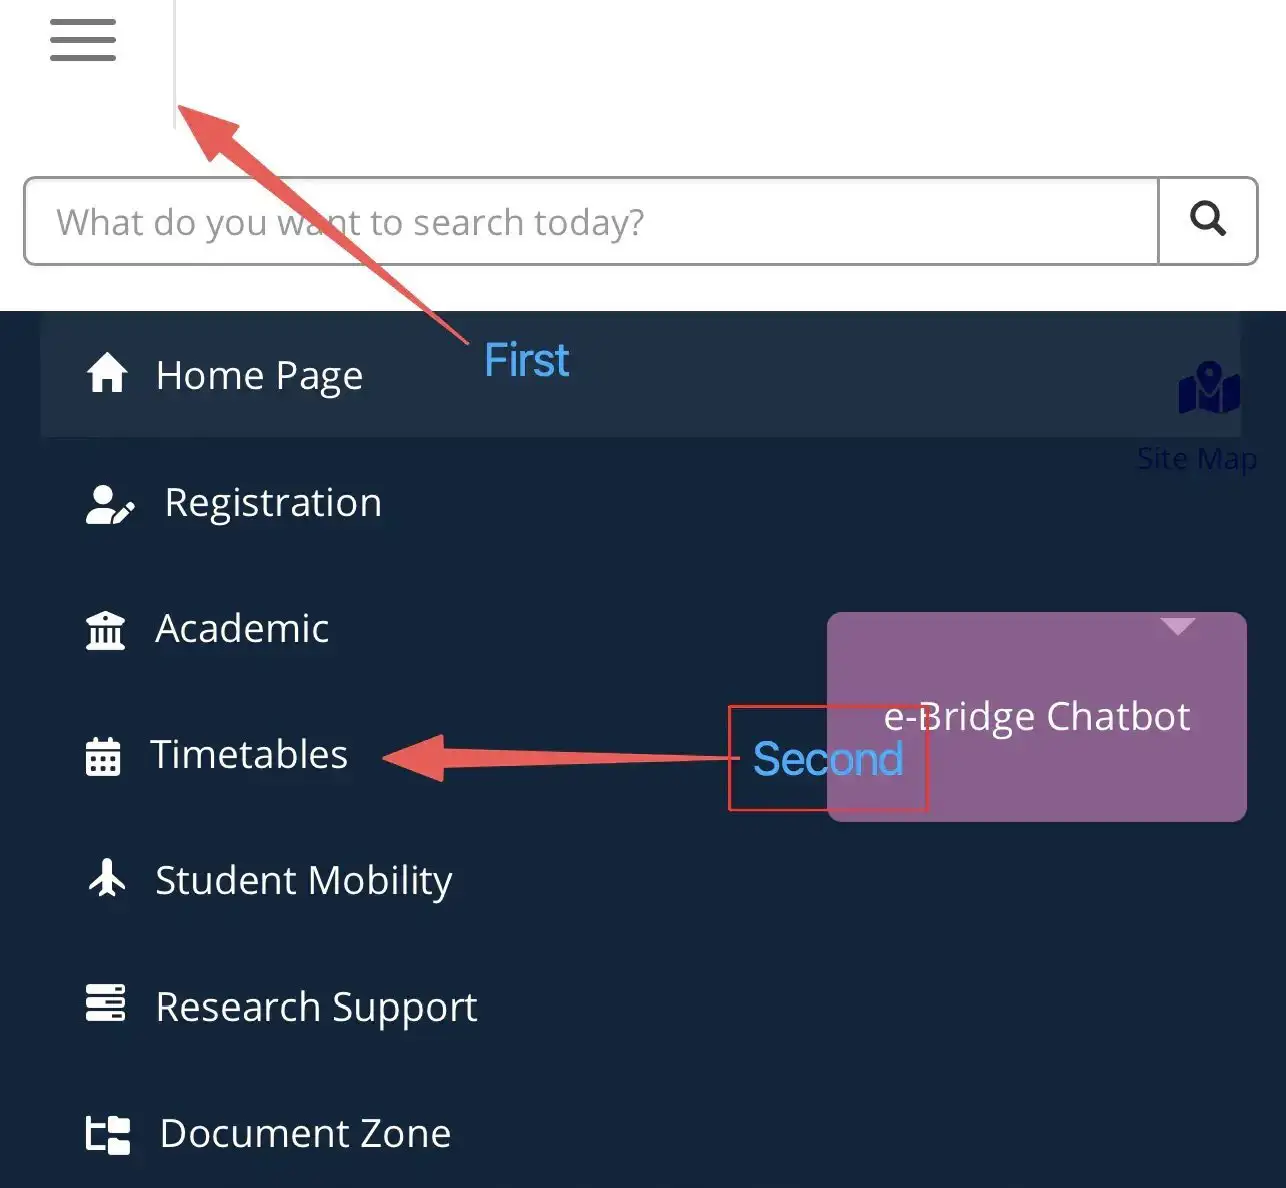Open the Timetables menu entry
1286x1188 pixels.
point(249,755)
